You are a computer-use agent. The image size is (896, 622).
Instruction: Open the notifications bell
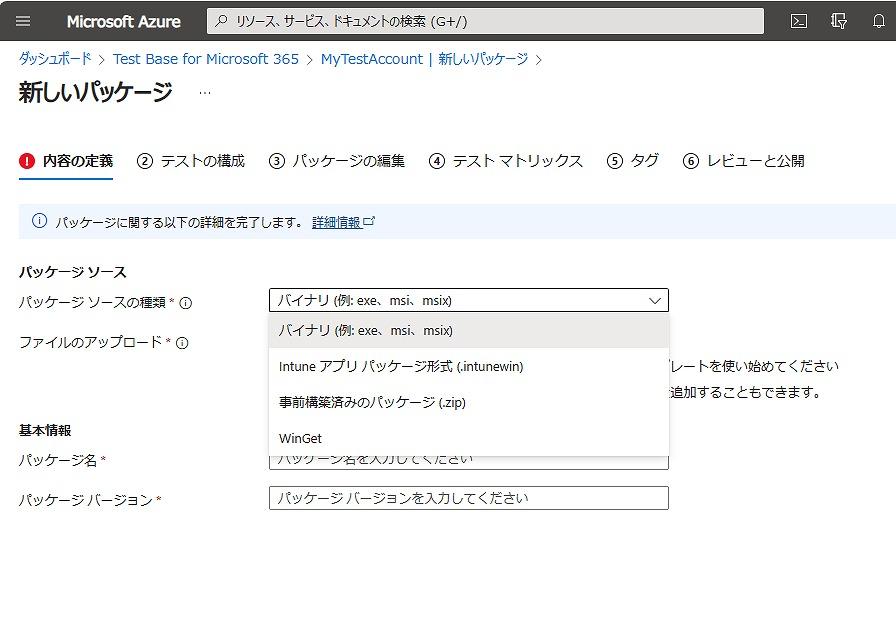coord(879,21)
